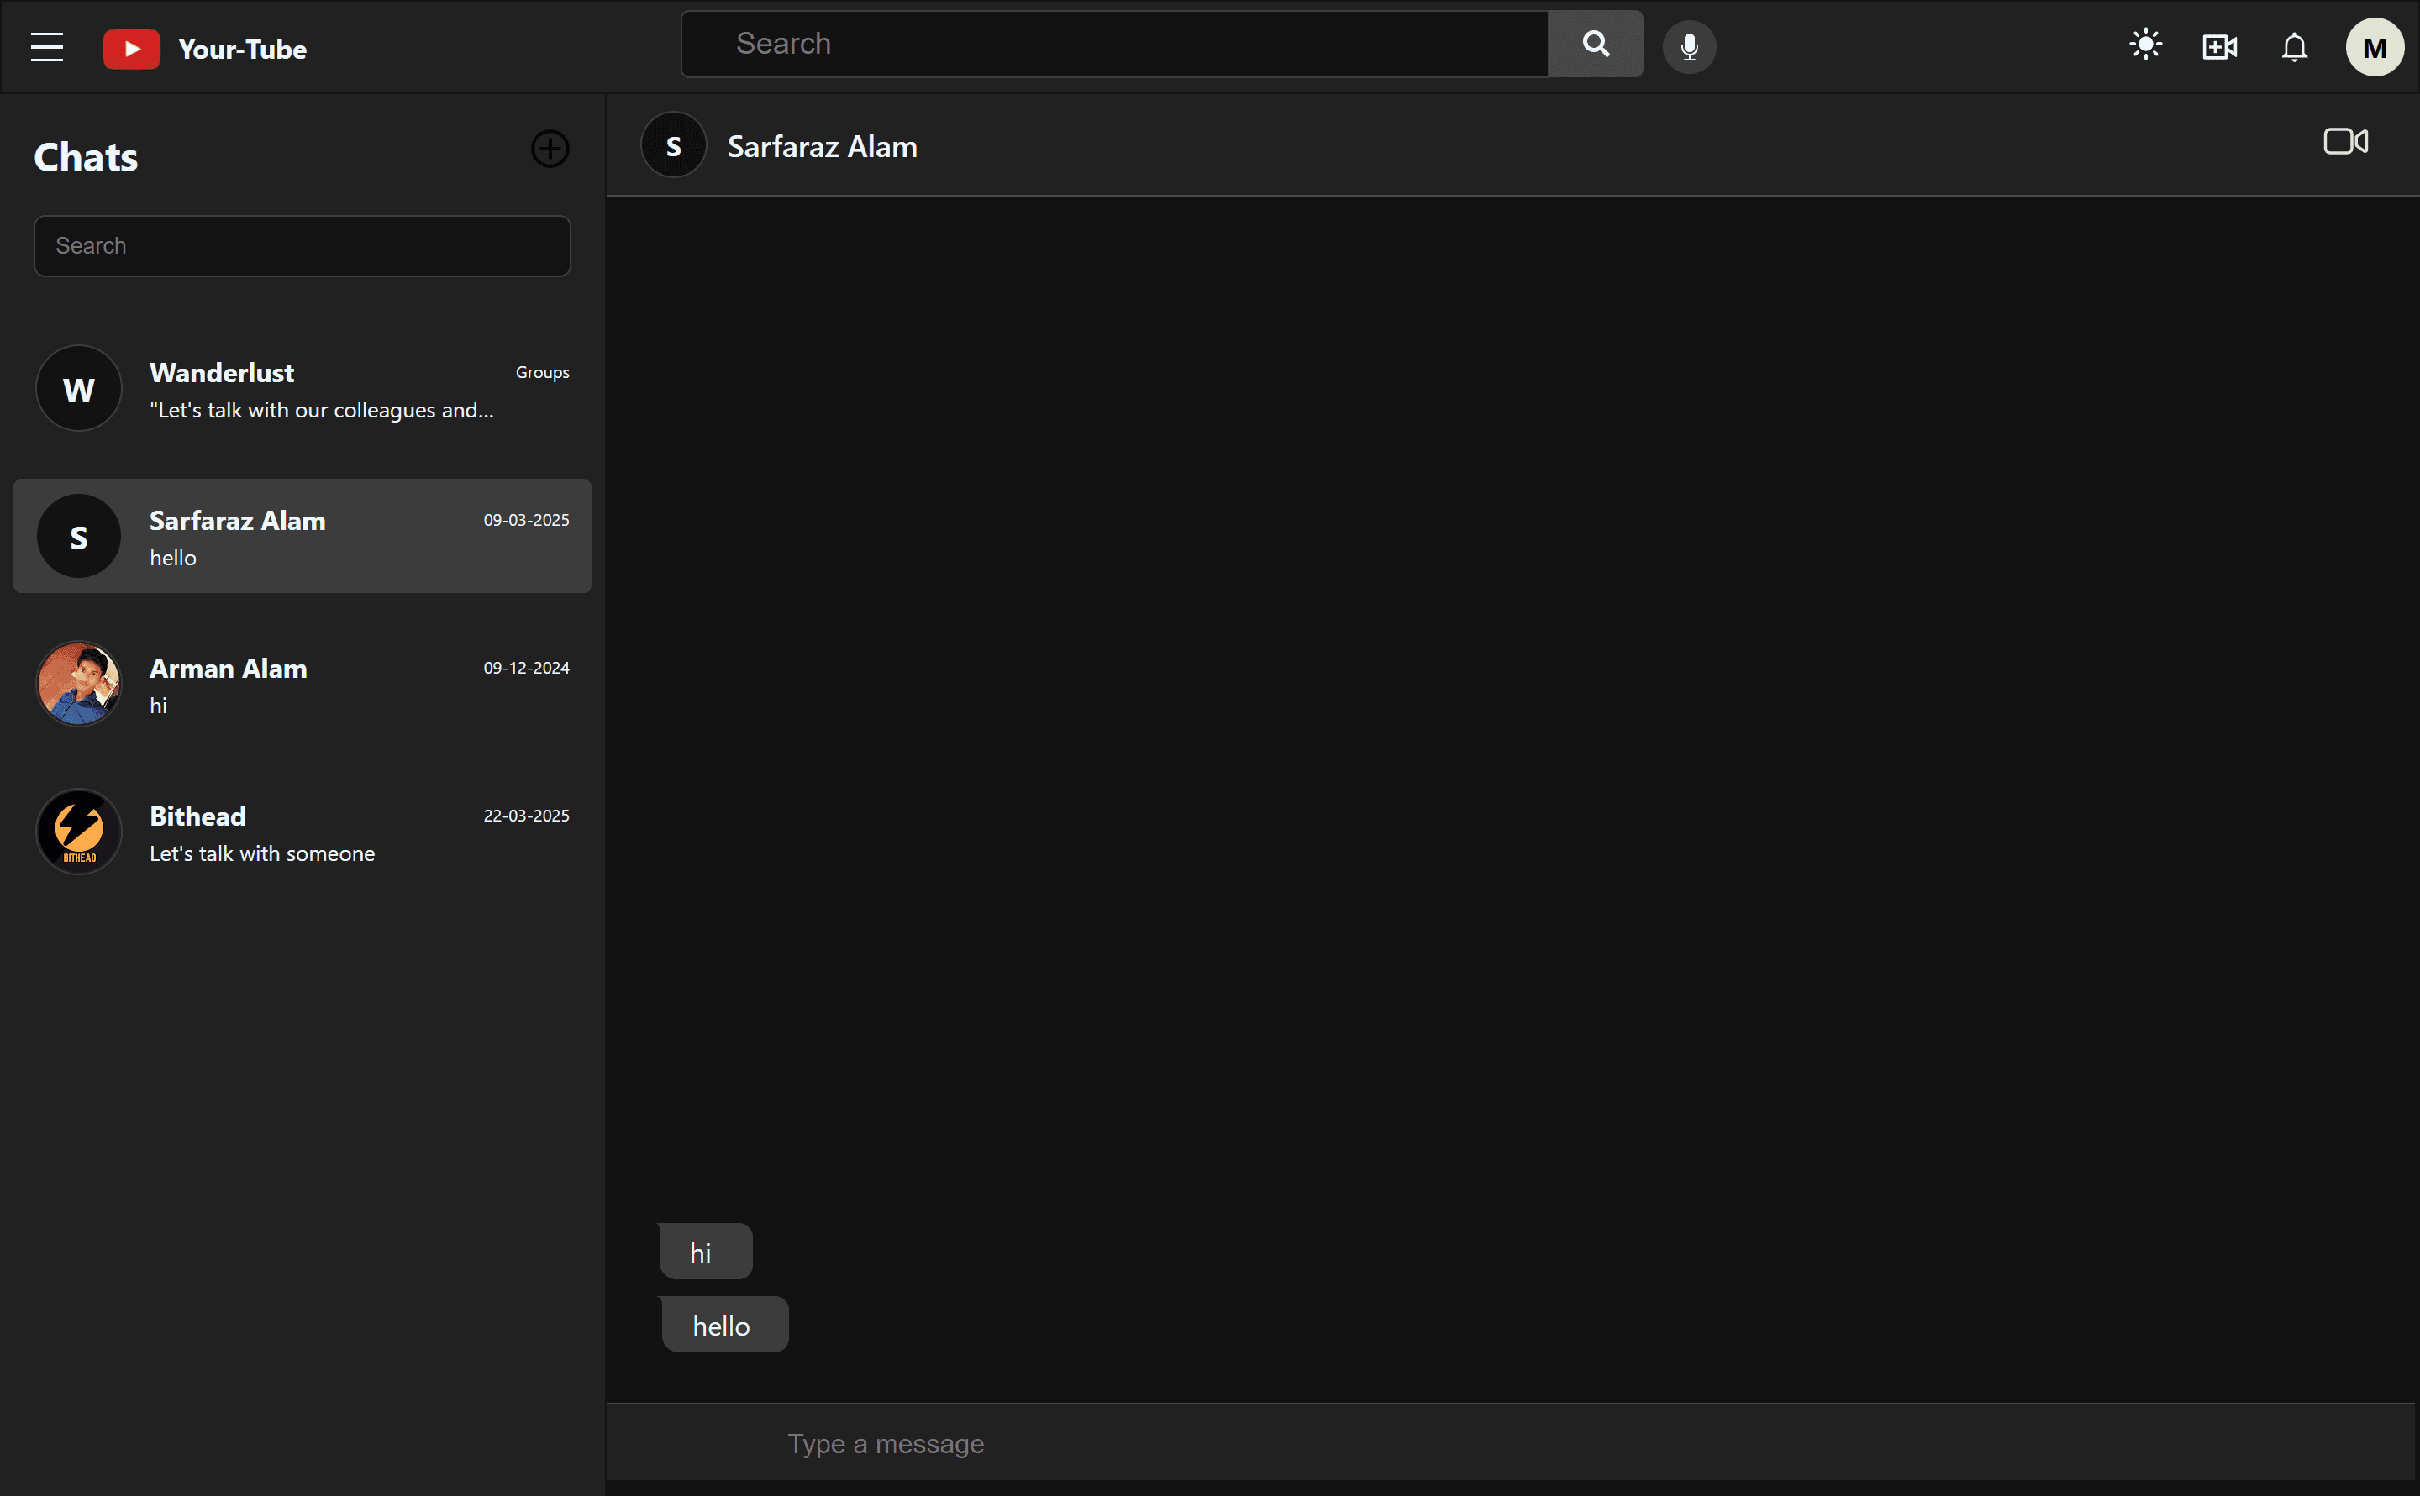Select the Sarfaraz Alam chat row
Screen dimensions: 2420x1512
[x=302, y=536]
